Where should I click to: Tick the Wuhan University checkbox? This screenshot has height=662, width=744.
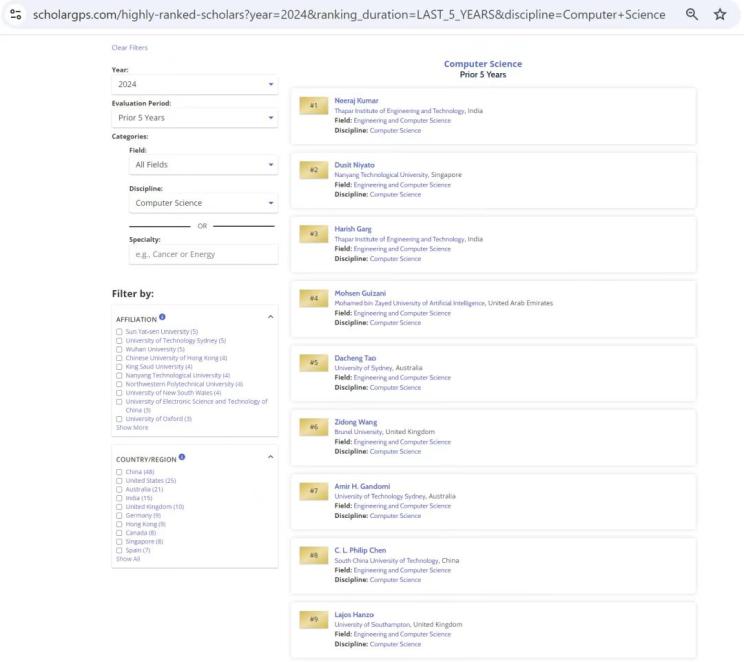(119, 349)
